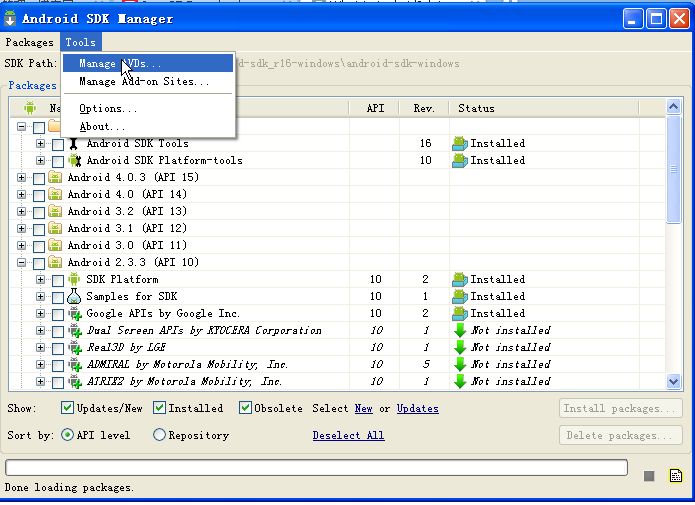
Task: Click the Not installed arrow for Dual Screen APIs
Action: [x=460, y=331]
